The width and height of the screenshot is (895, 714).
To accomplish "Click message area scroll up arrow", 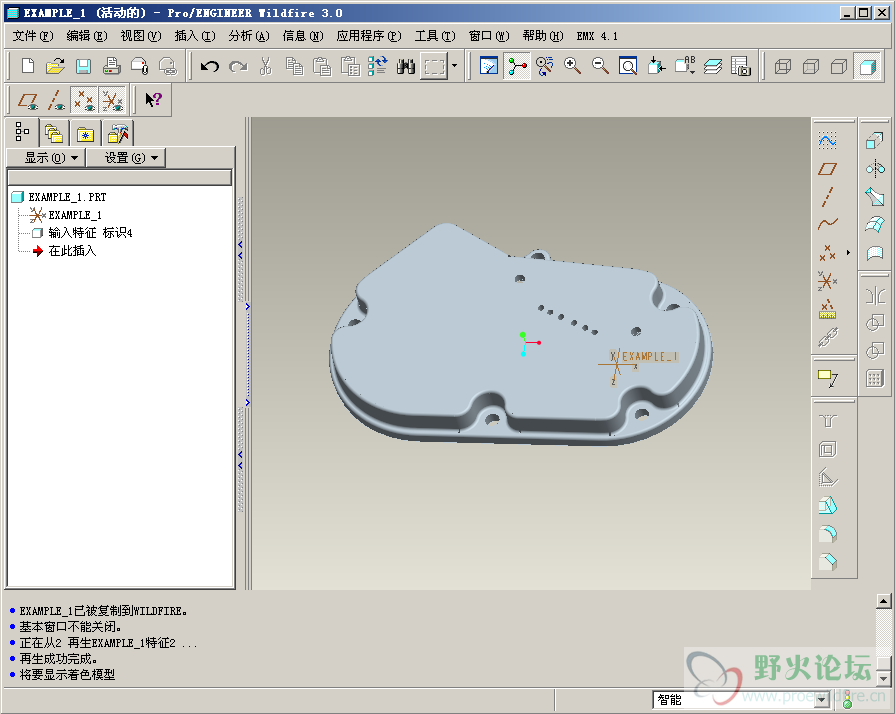I will [883, 601].
